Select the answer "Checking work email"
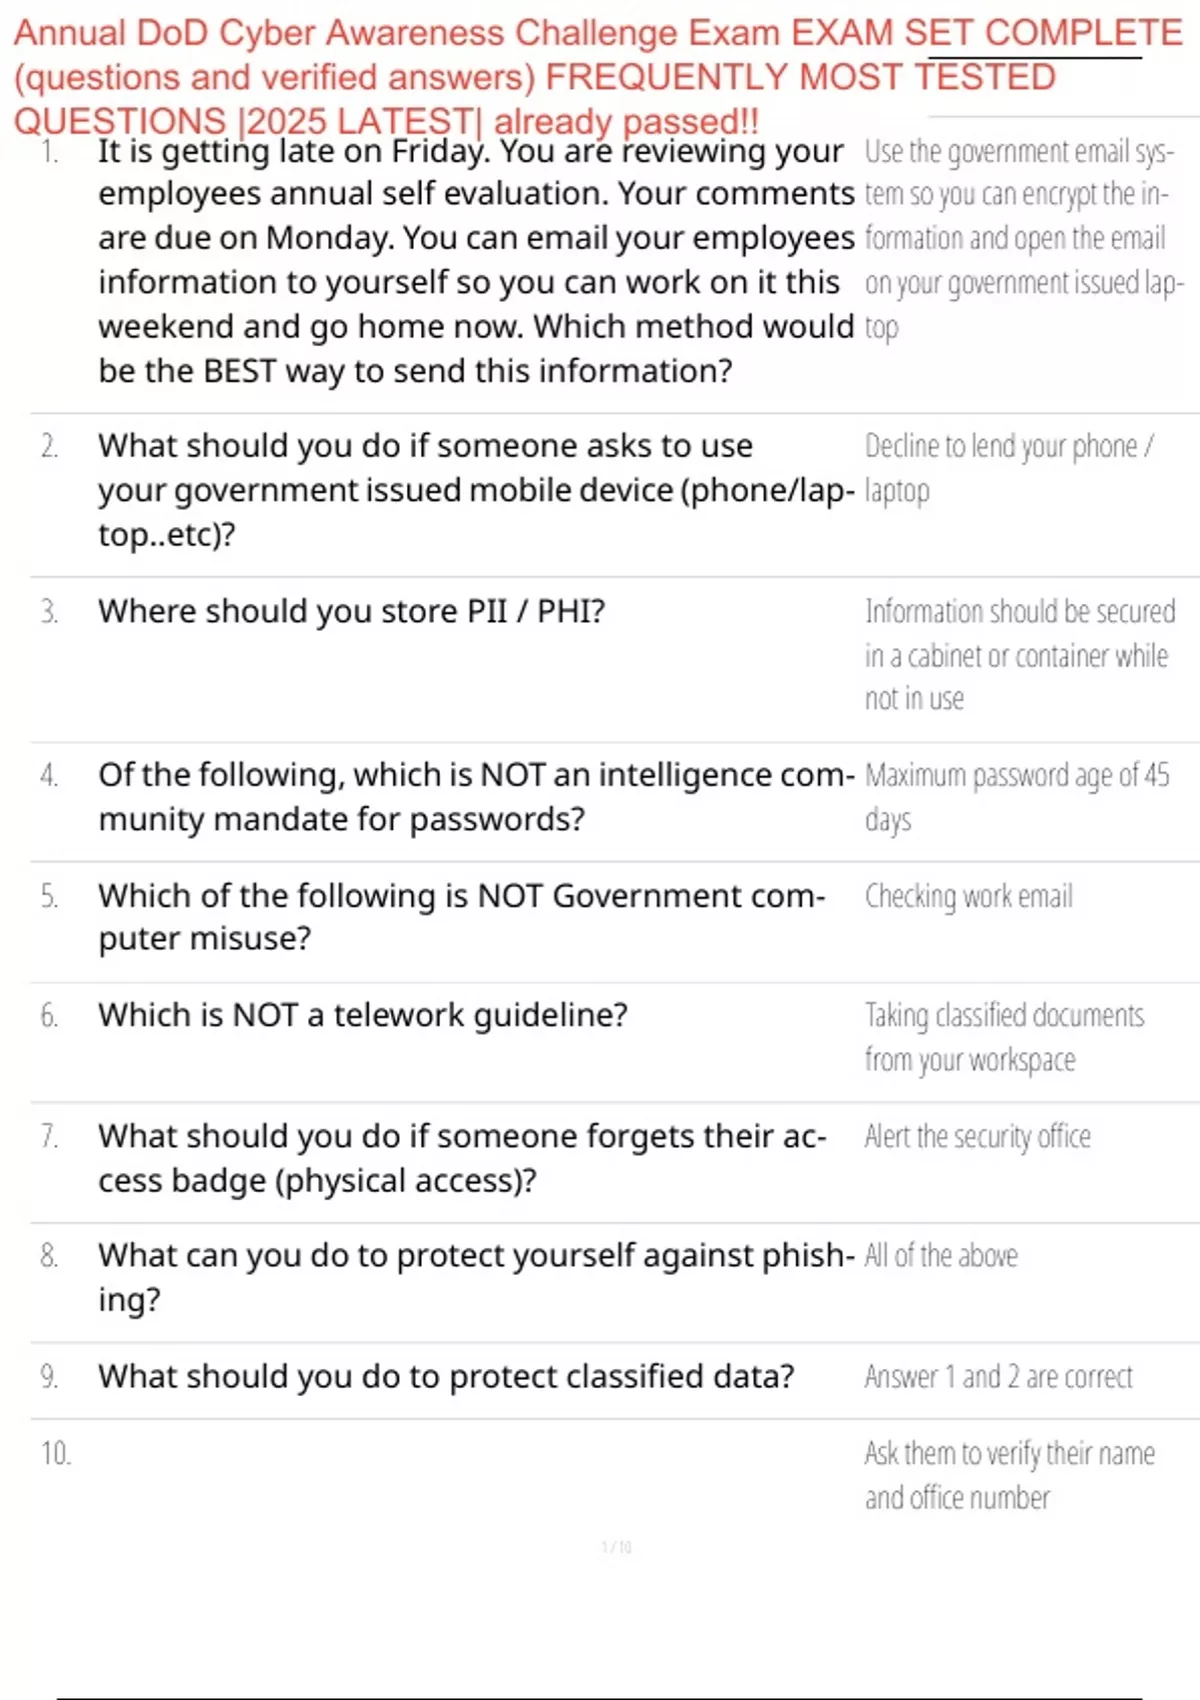This screenshot has width=1200, height=1700. (968, 896)
